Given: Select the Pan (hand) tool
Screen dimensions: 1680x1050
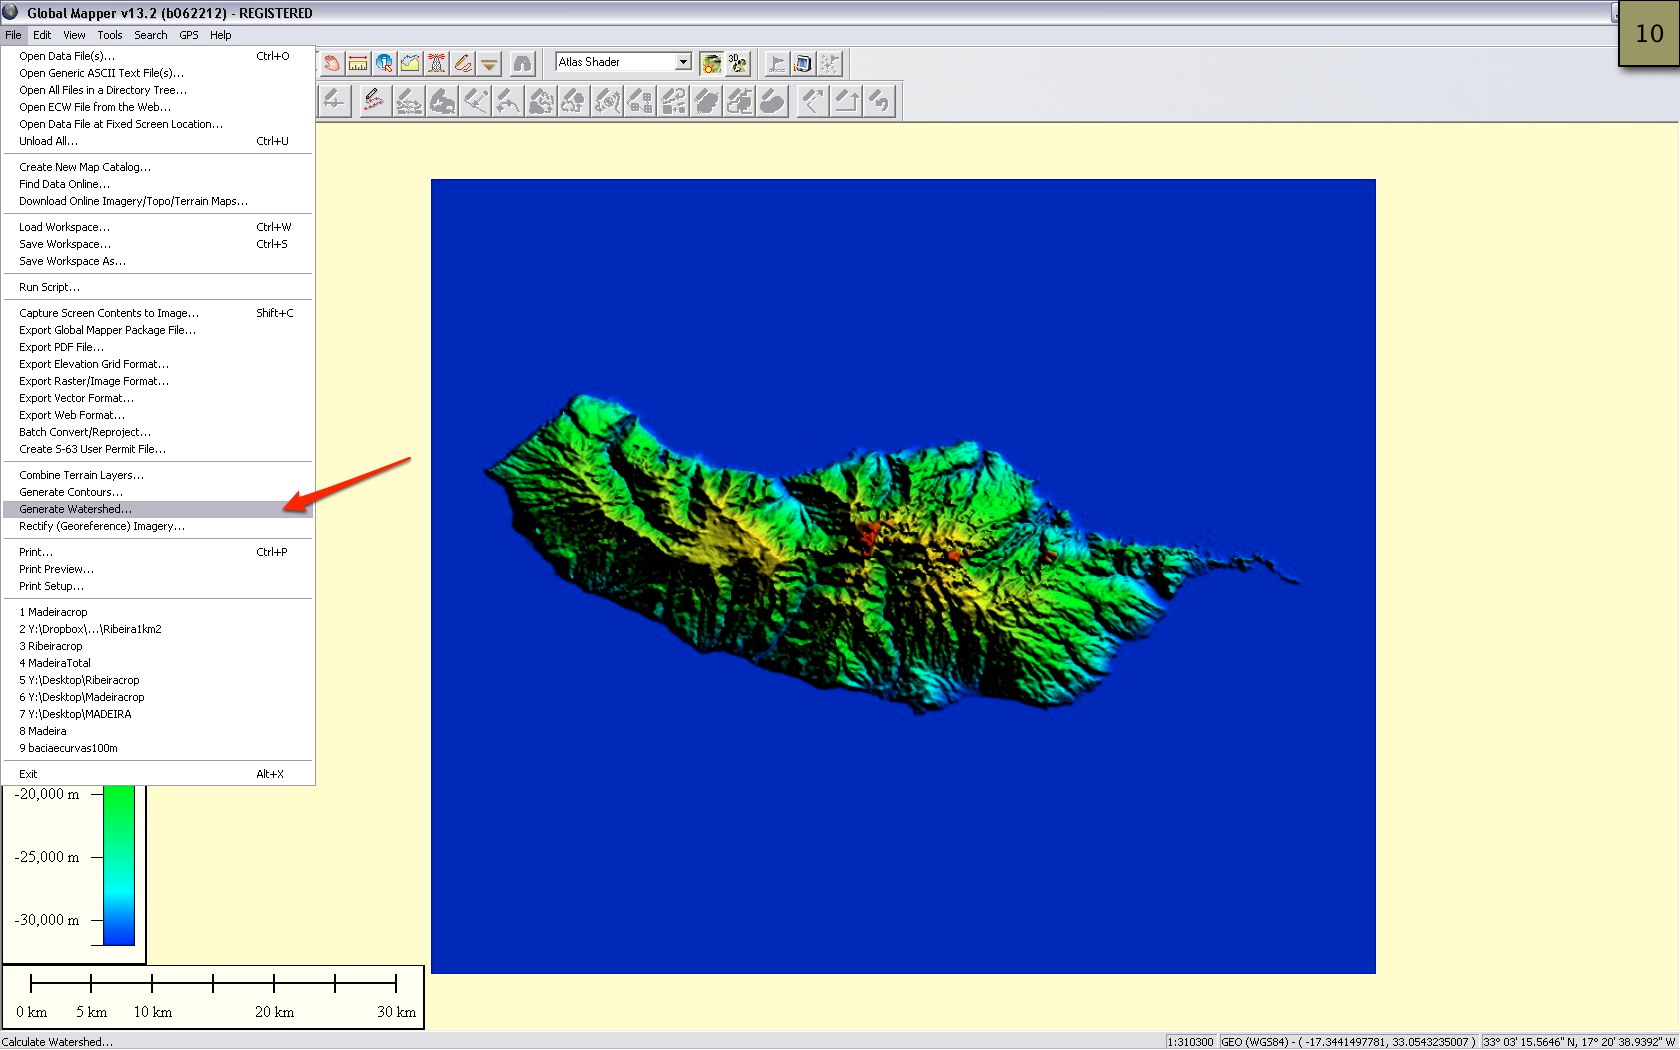Looking at the screenshot, I should coord(330,62).
